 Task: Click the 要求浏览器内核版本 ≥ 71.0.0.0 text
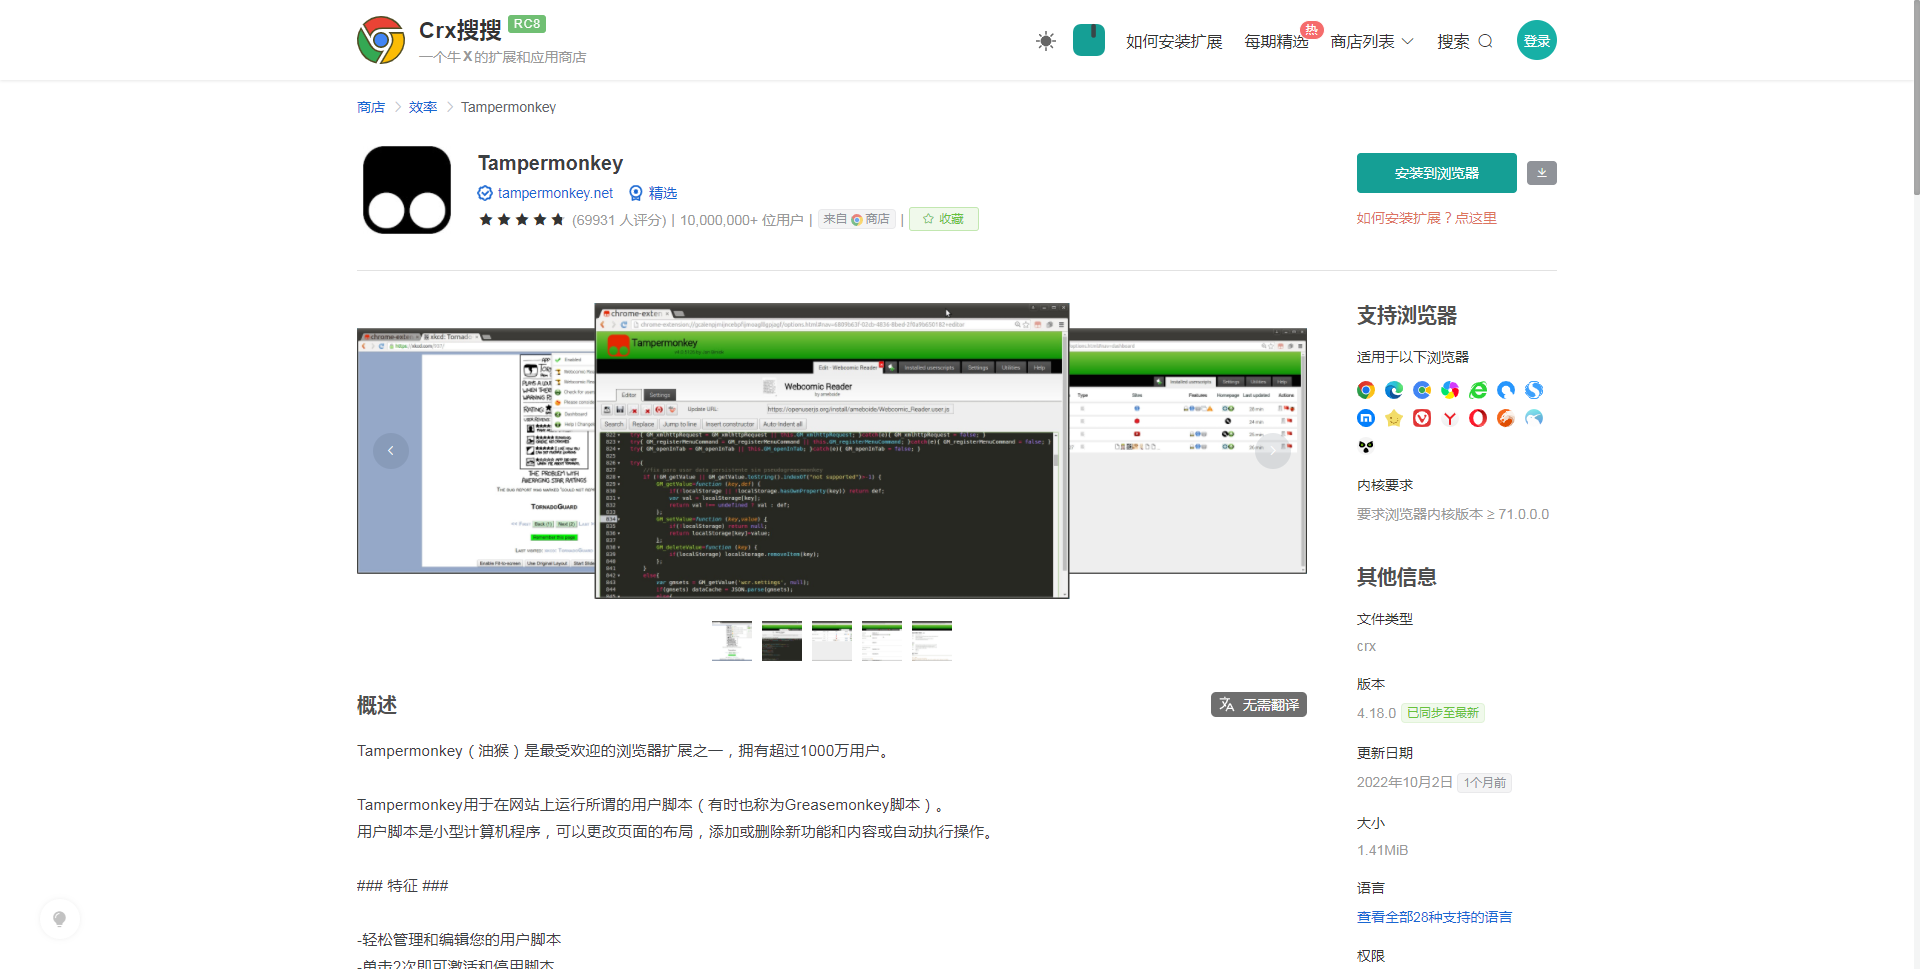pos(1453,514)
